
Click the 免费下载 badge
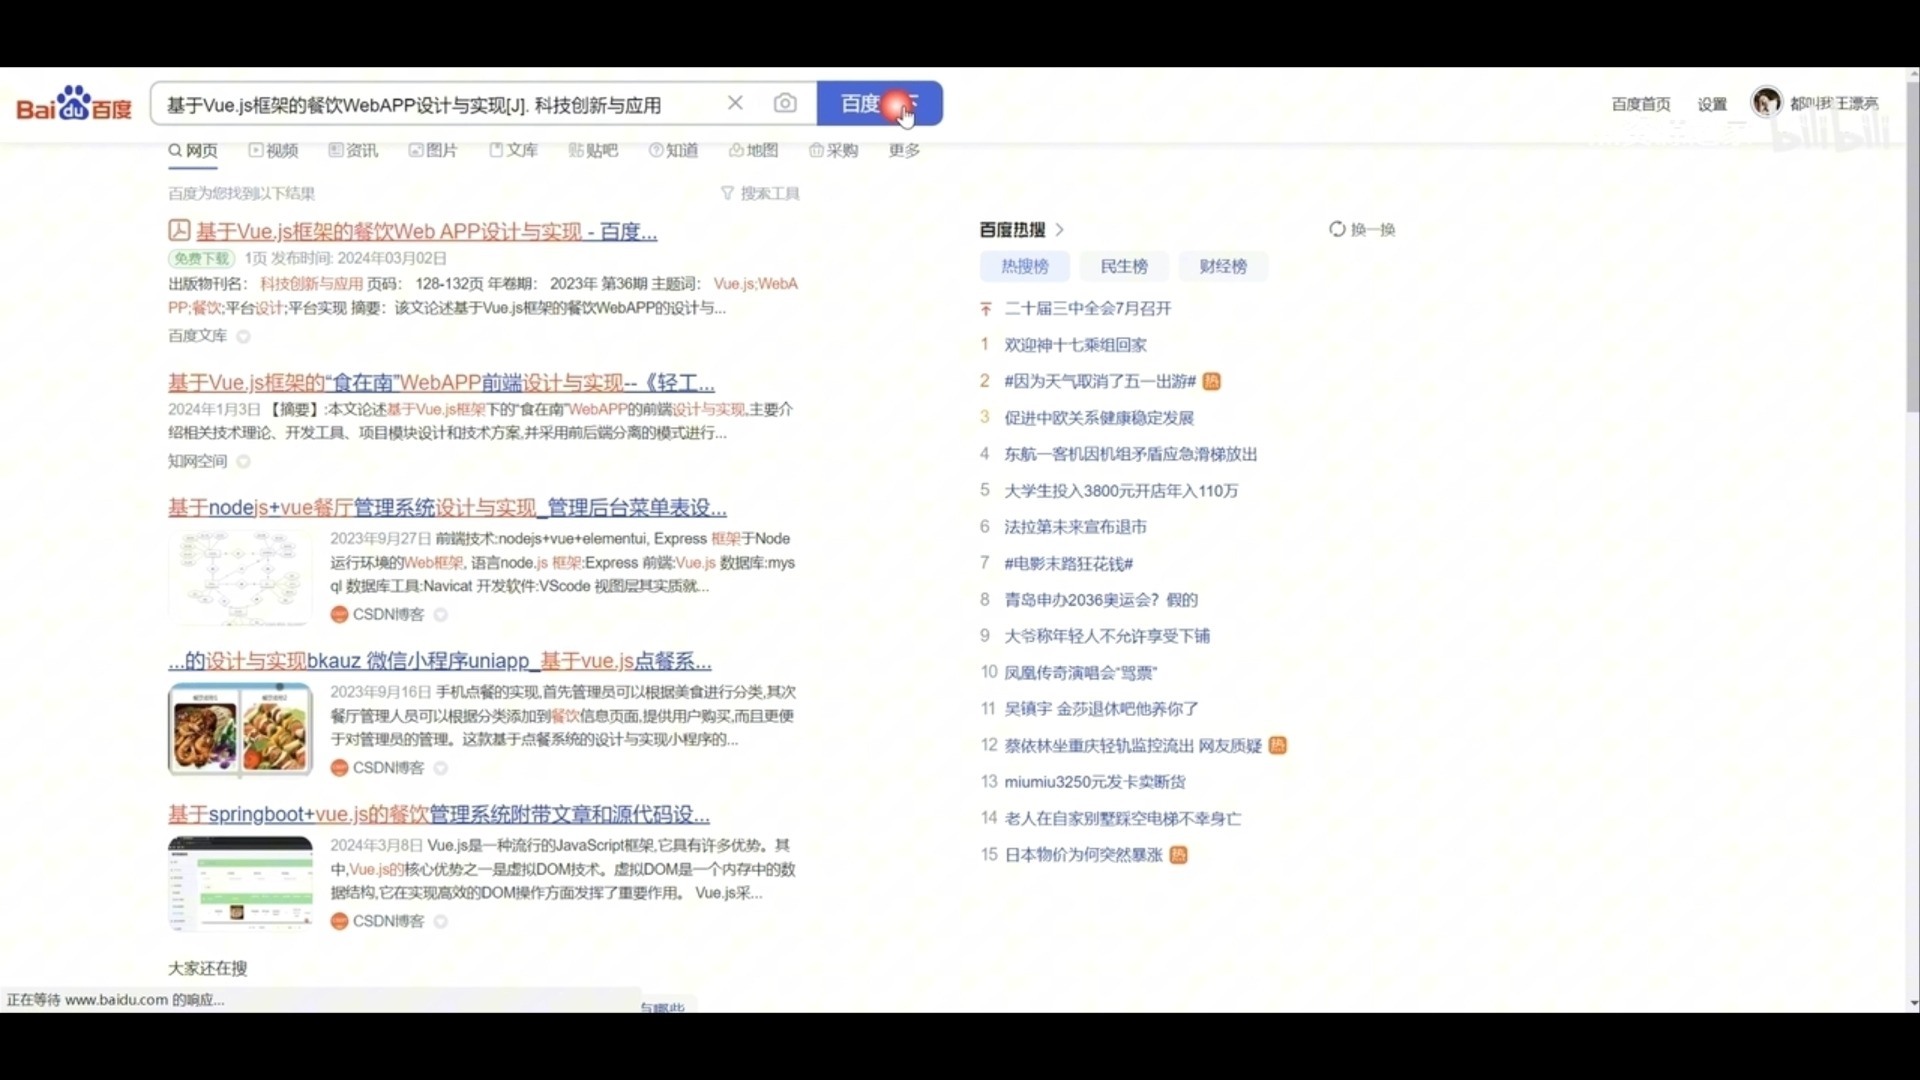[201, 258]
